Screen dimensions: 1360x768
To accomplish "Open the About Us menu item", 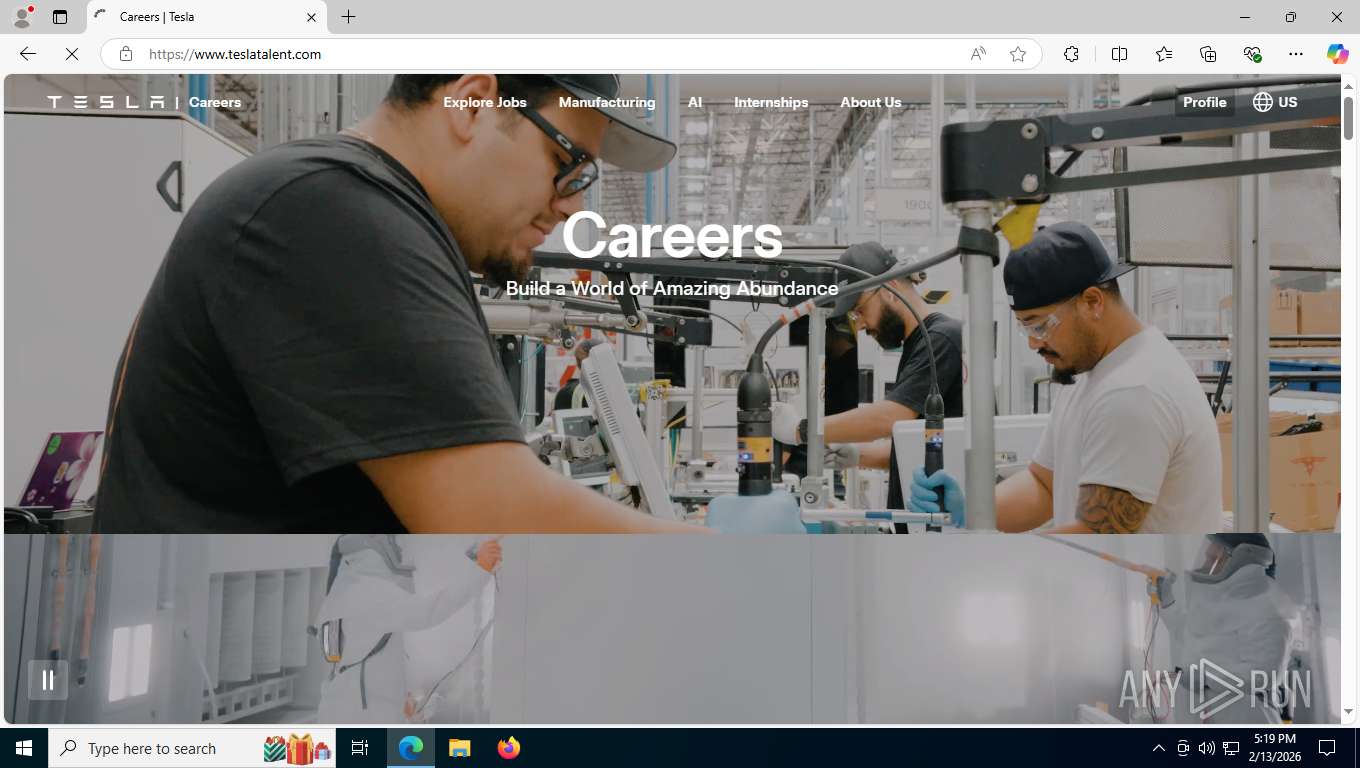I will point(871,102).
